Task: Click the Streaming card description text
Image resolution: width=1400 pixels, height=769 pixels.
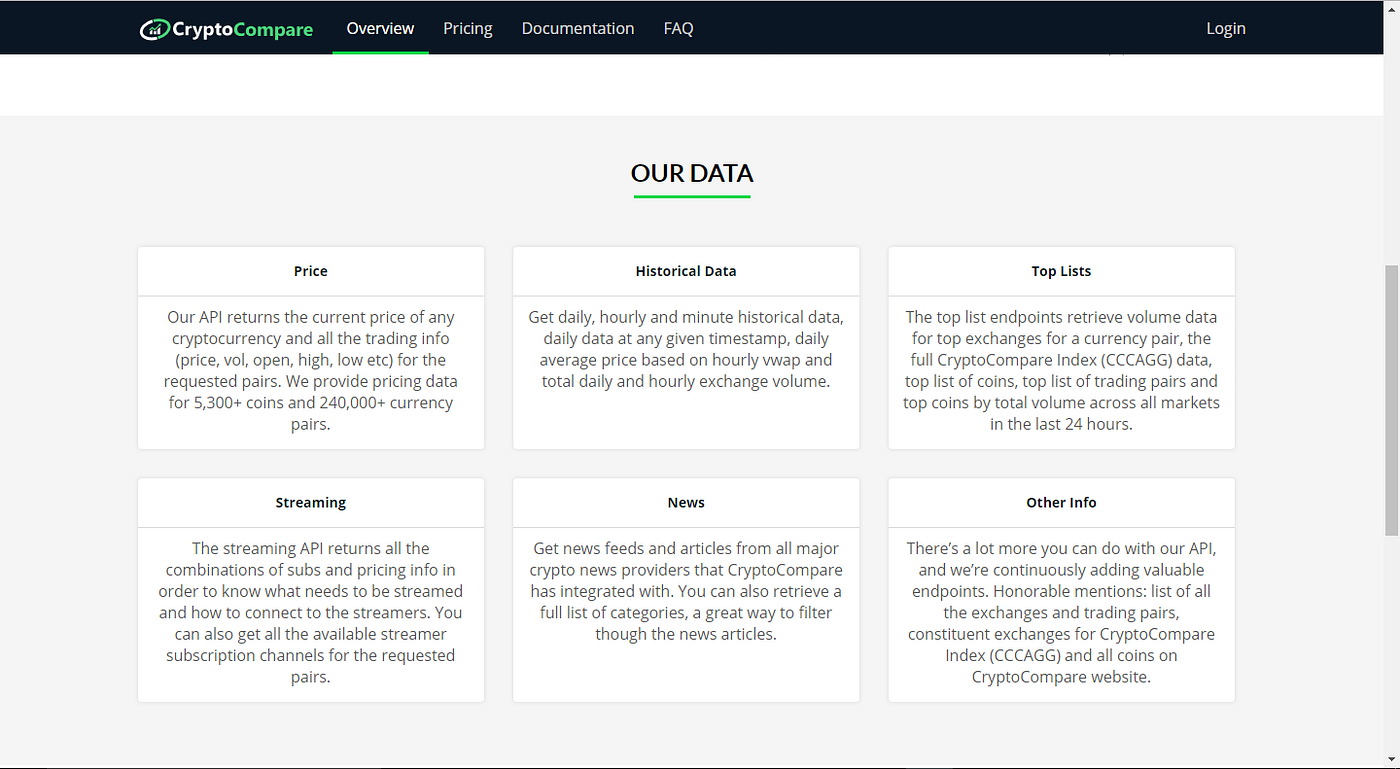Action: [311, 612]
